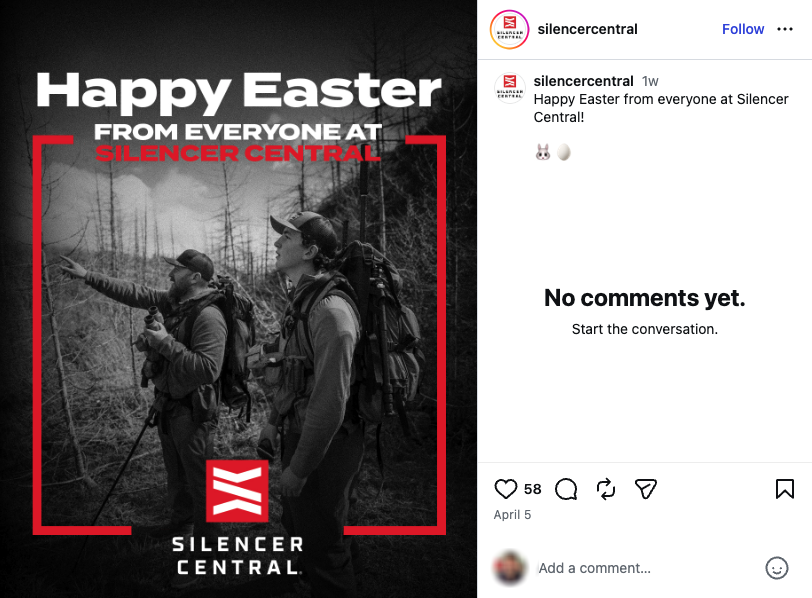Open silencercentral's story from the ringed header avatar

[509, 29]
